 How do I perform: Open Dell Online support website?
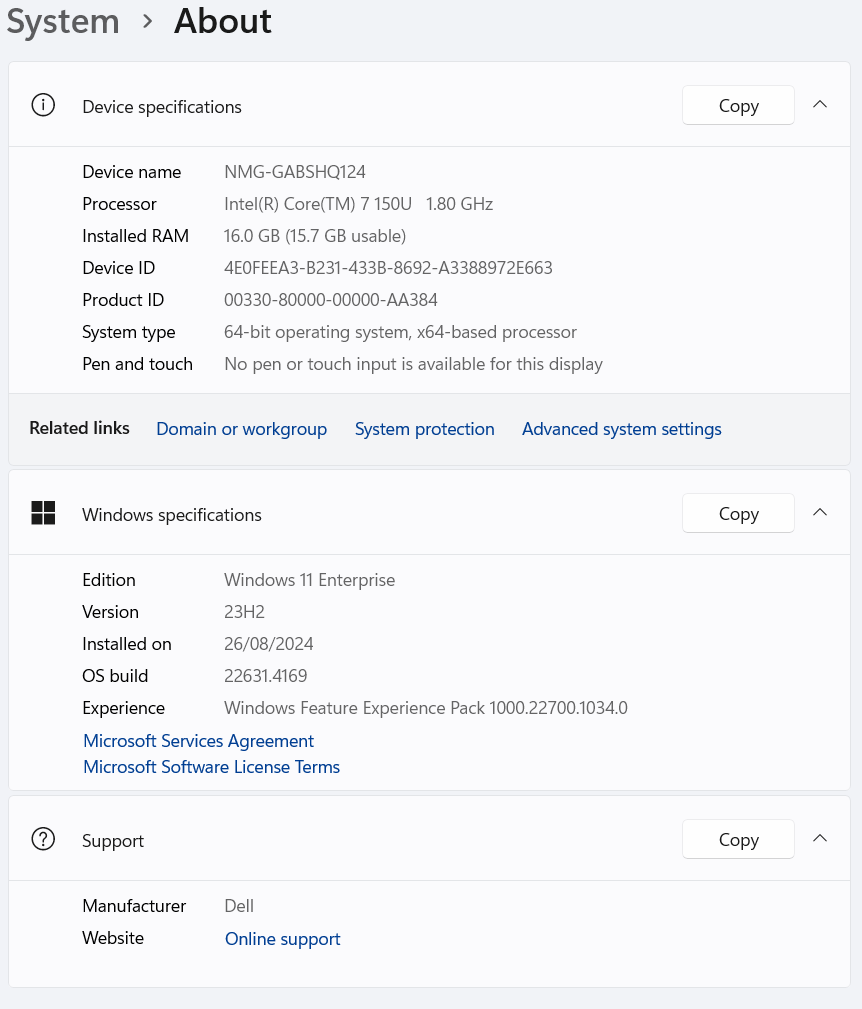click(x=282, y=939)
